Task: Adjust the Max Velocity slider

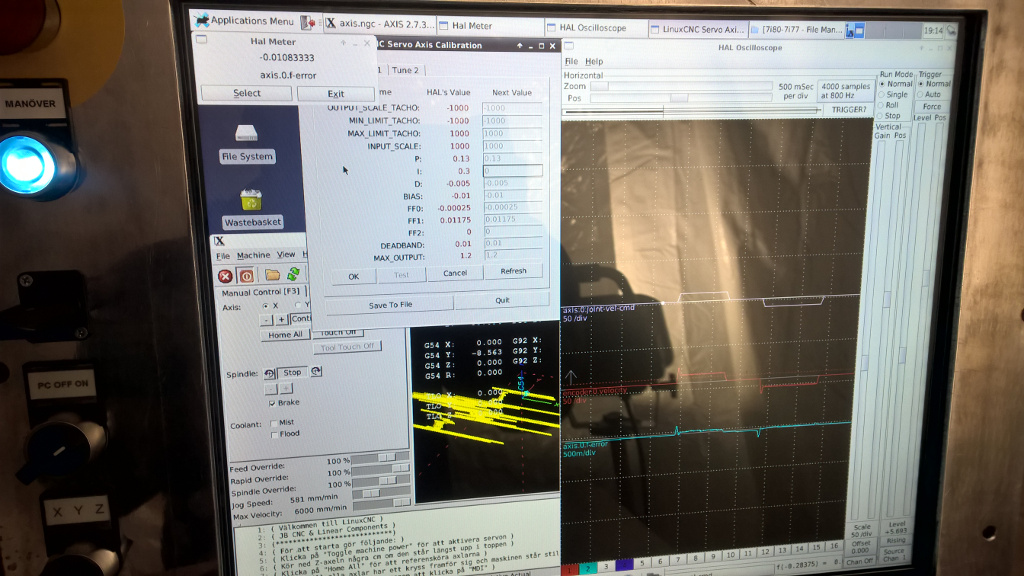Action: (x=382, y=504)
